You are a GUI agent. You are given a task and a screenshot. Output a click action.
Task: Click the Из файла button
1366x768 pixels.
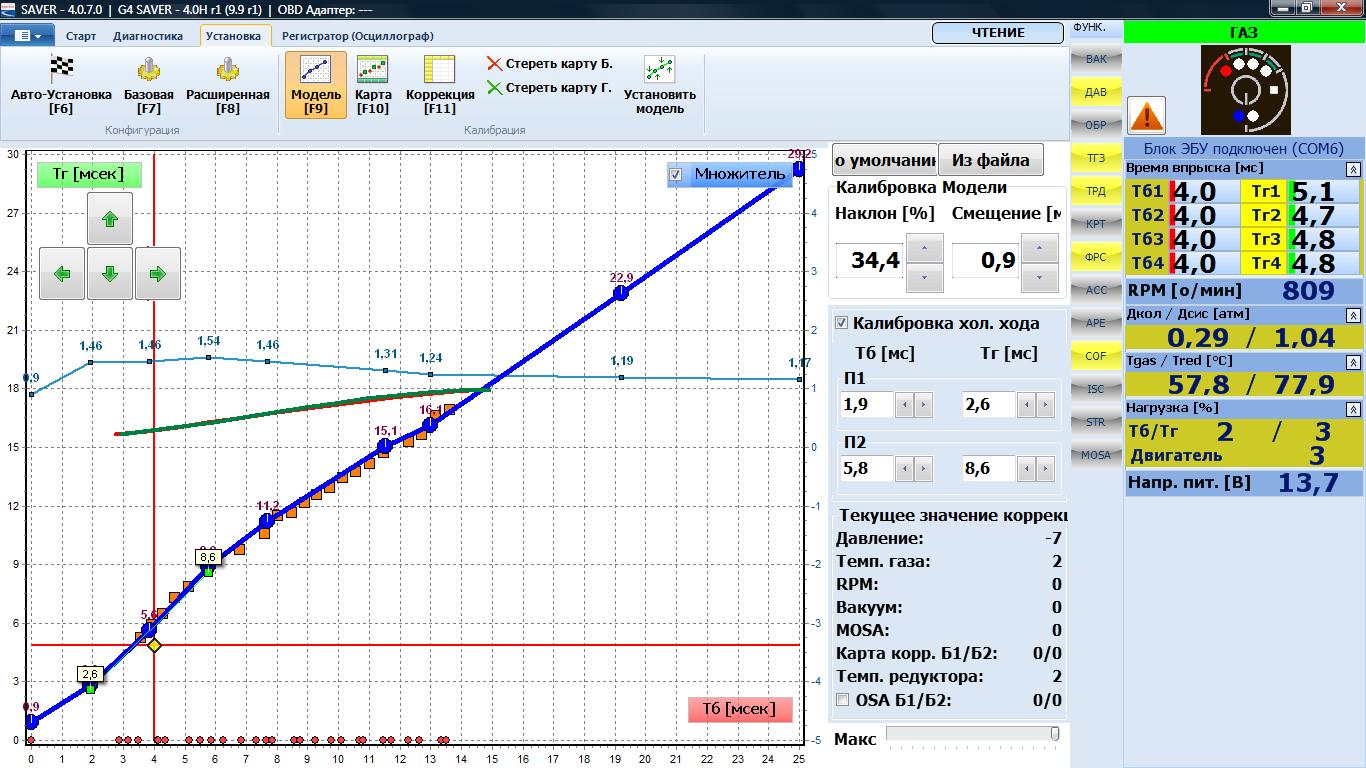[990, 160]
